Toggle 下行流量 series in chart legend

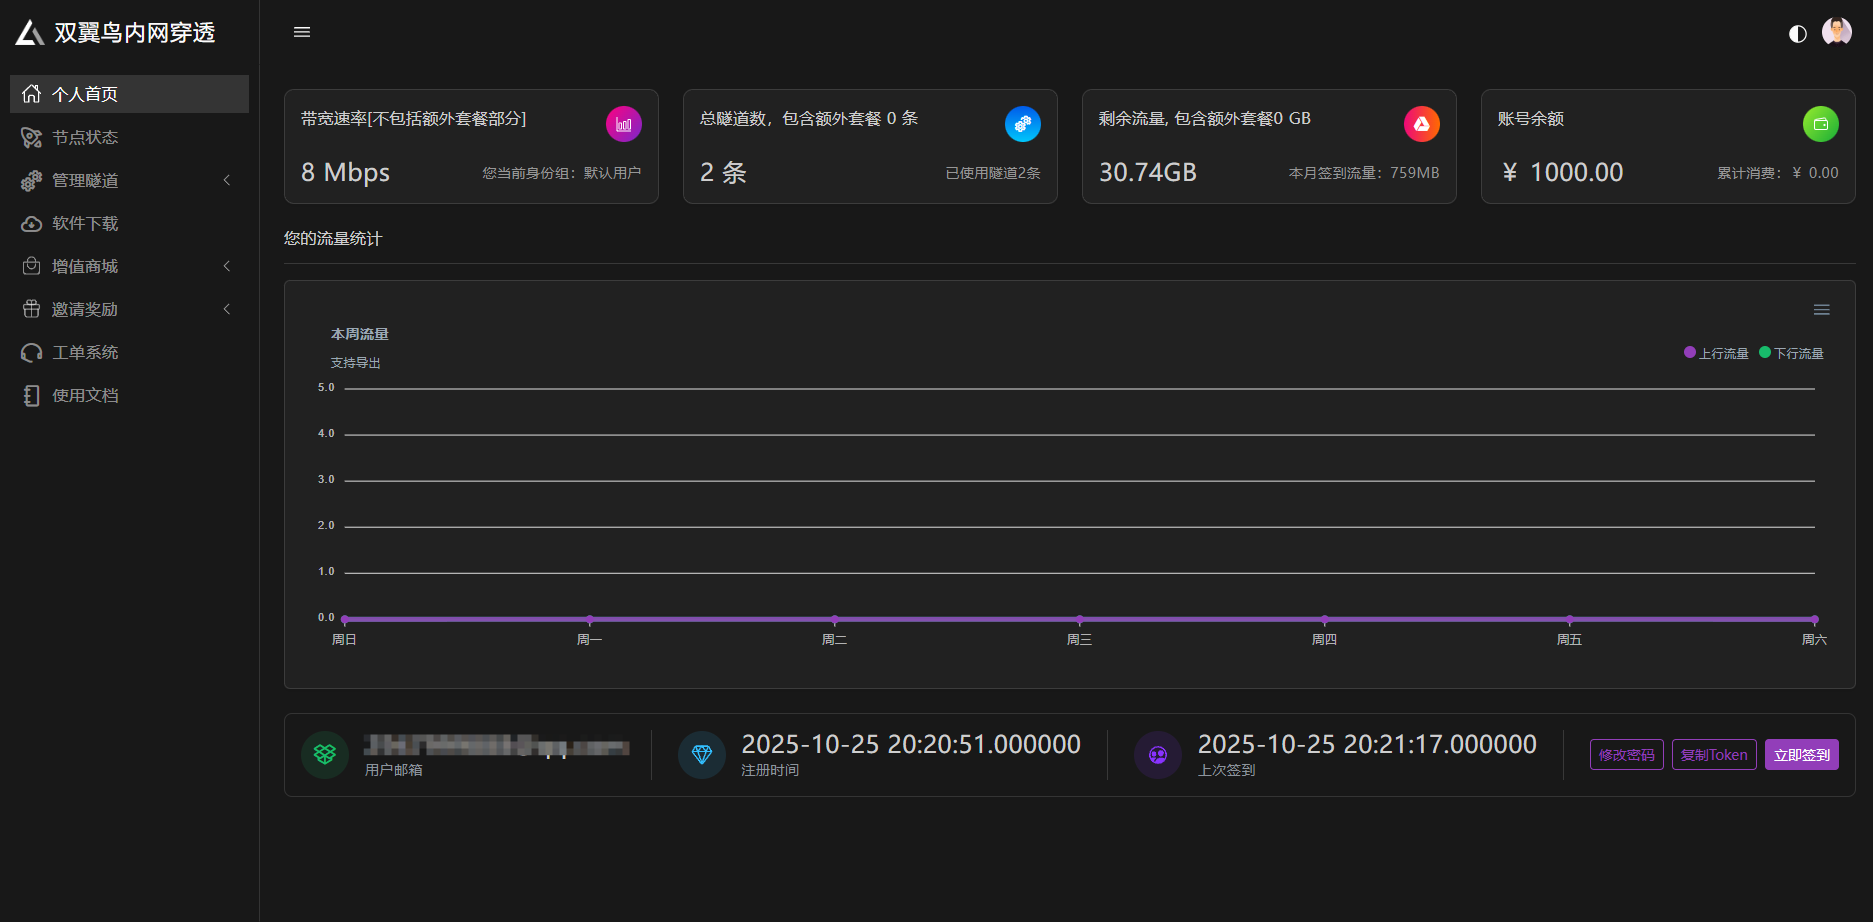(x=1791, y=353)
